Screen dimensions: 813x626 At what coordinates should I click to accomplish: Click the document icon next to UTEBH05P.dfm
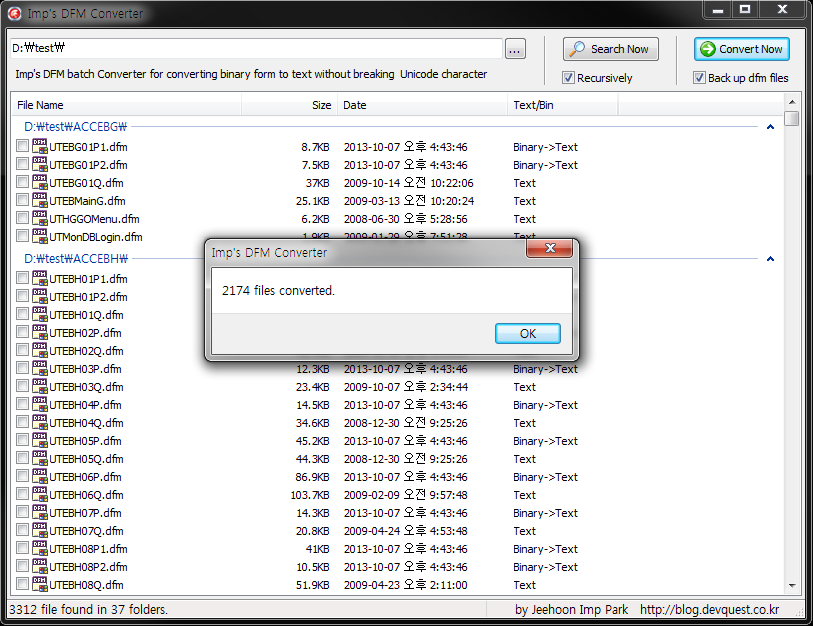38,441
